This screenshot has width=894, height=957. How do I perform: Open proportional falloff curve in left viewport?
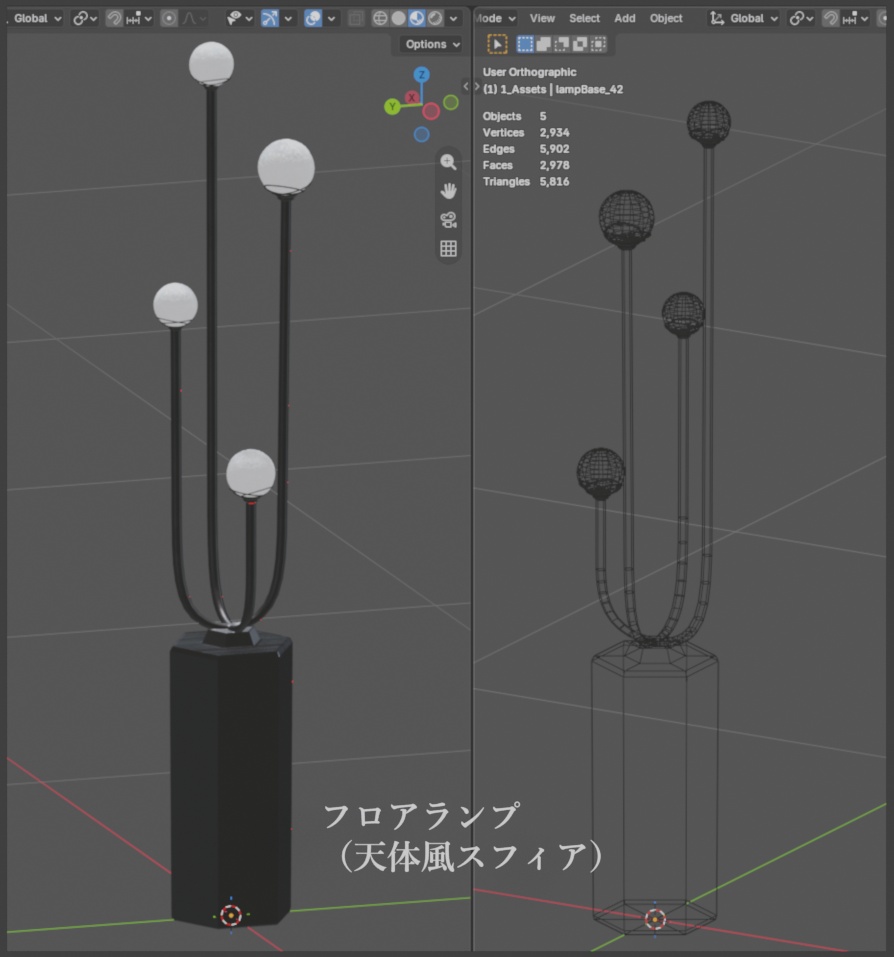(193, 18)
